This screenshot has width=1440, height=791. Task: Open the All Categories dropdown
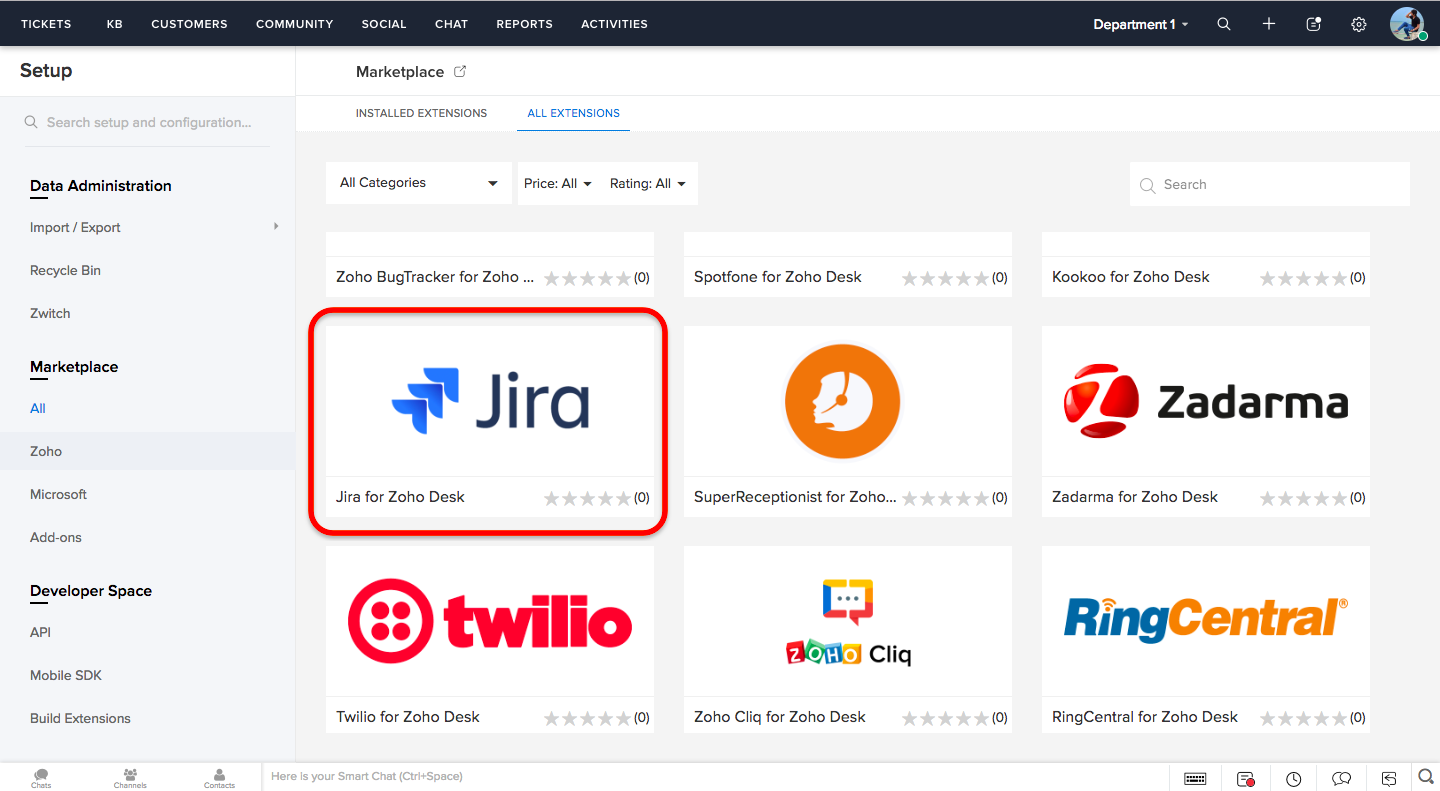point(419,183)
